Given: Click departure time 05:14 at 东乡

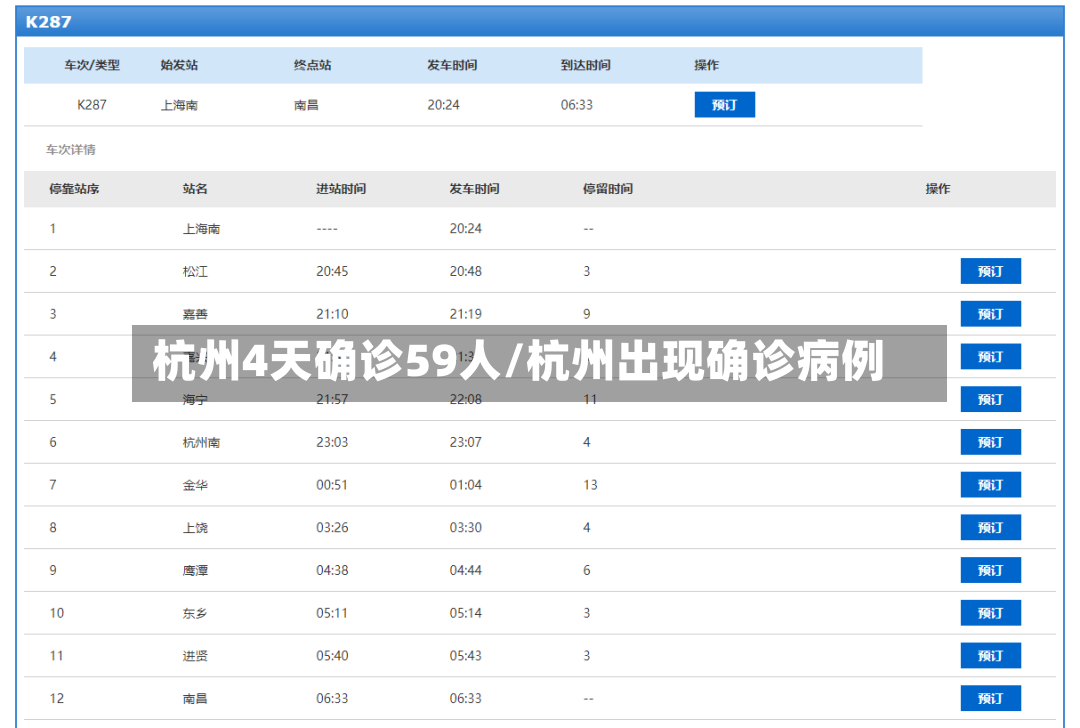Looking at the screenshot, I should coord(466,613).
